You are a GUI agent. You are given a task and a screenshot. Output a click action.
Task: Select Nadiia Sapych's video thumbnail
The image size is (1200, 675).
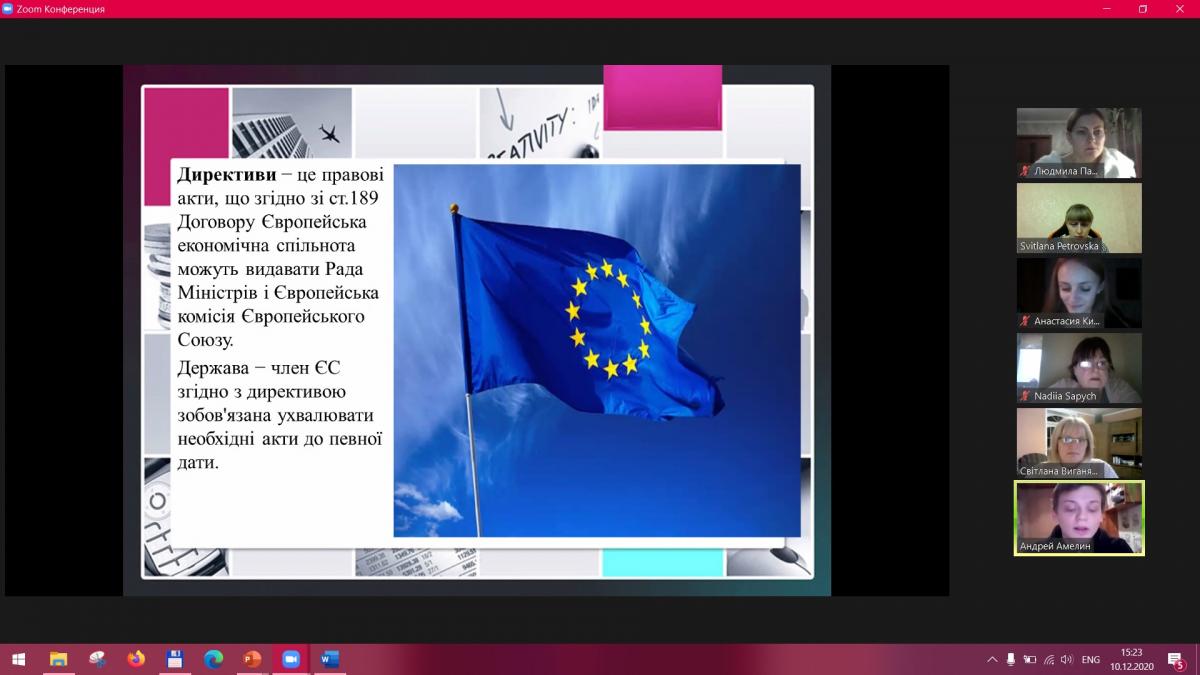(x=1079, y=368)
